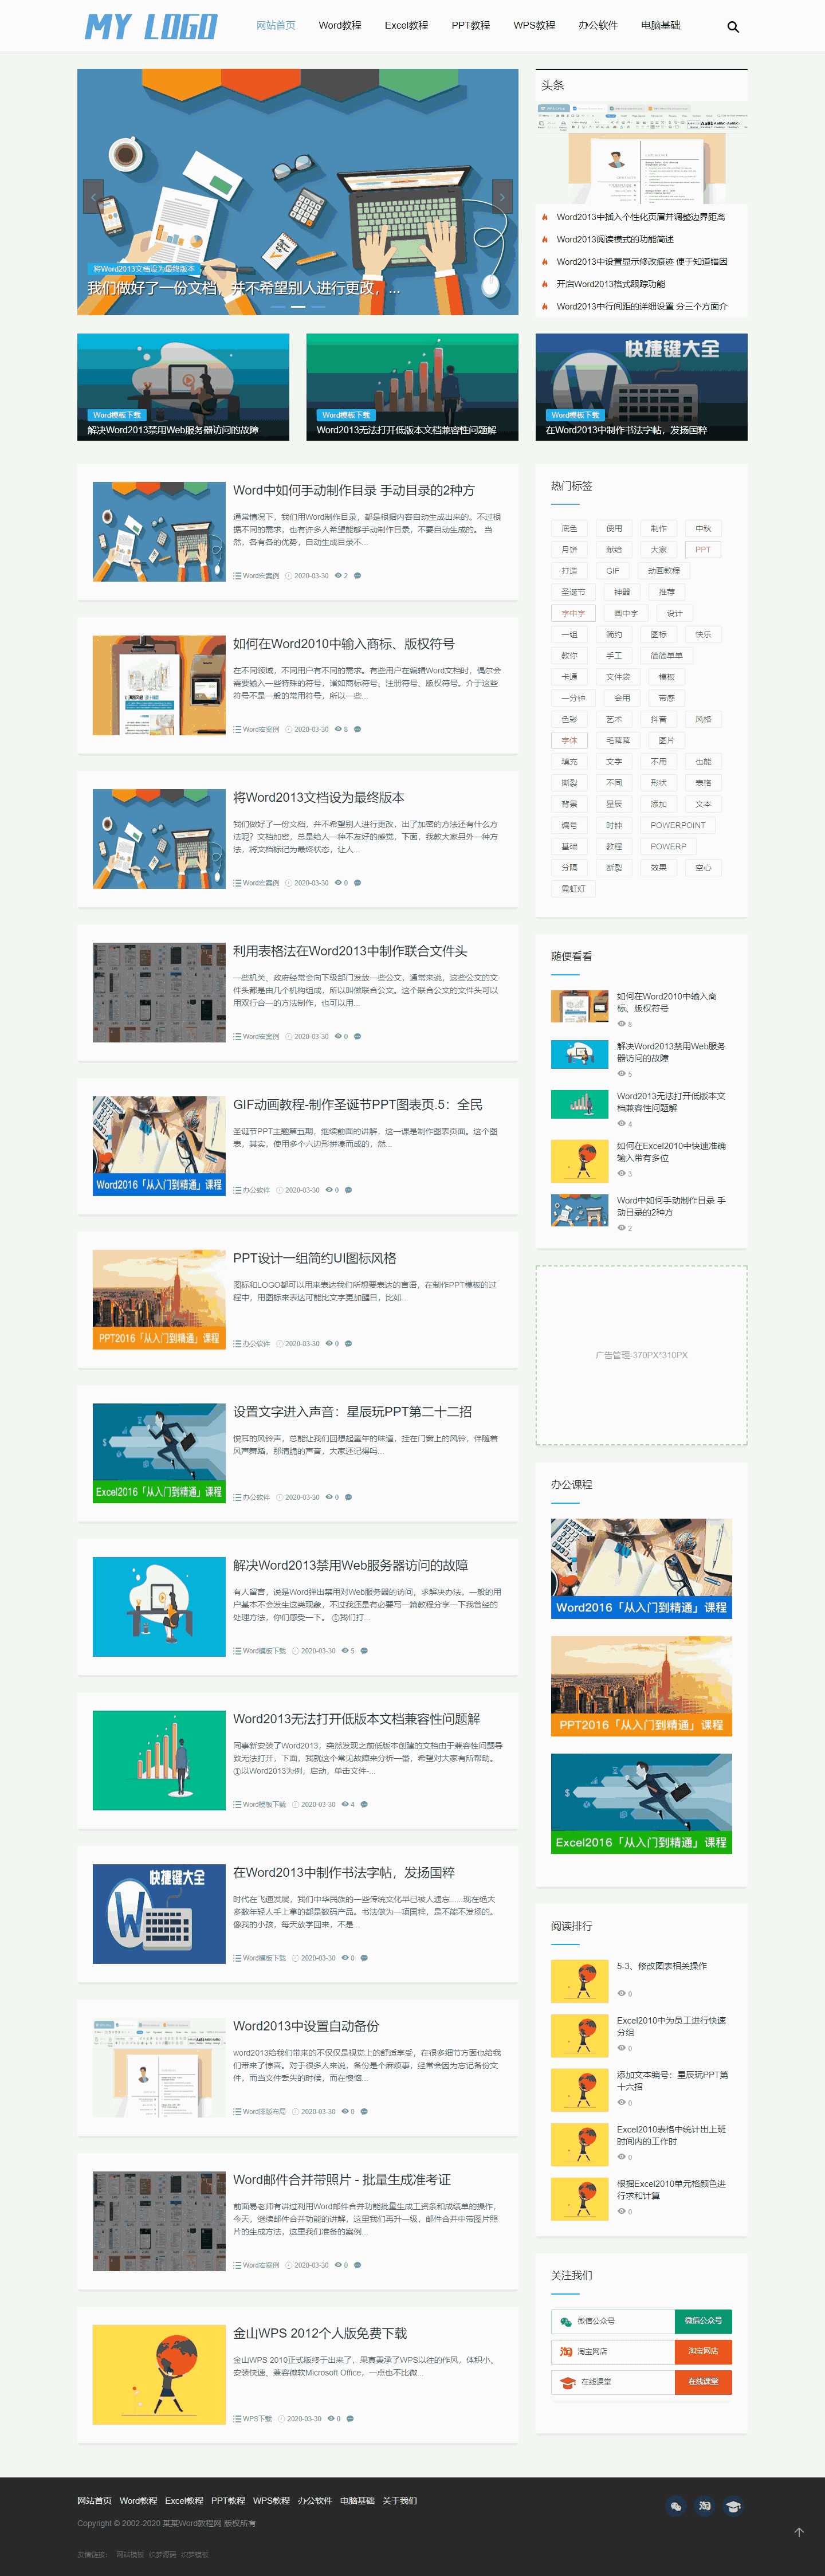Click comment icon on 'Word2013中设置自动备份' article

(364, 2111)
